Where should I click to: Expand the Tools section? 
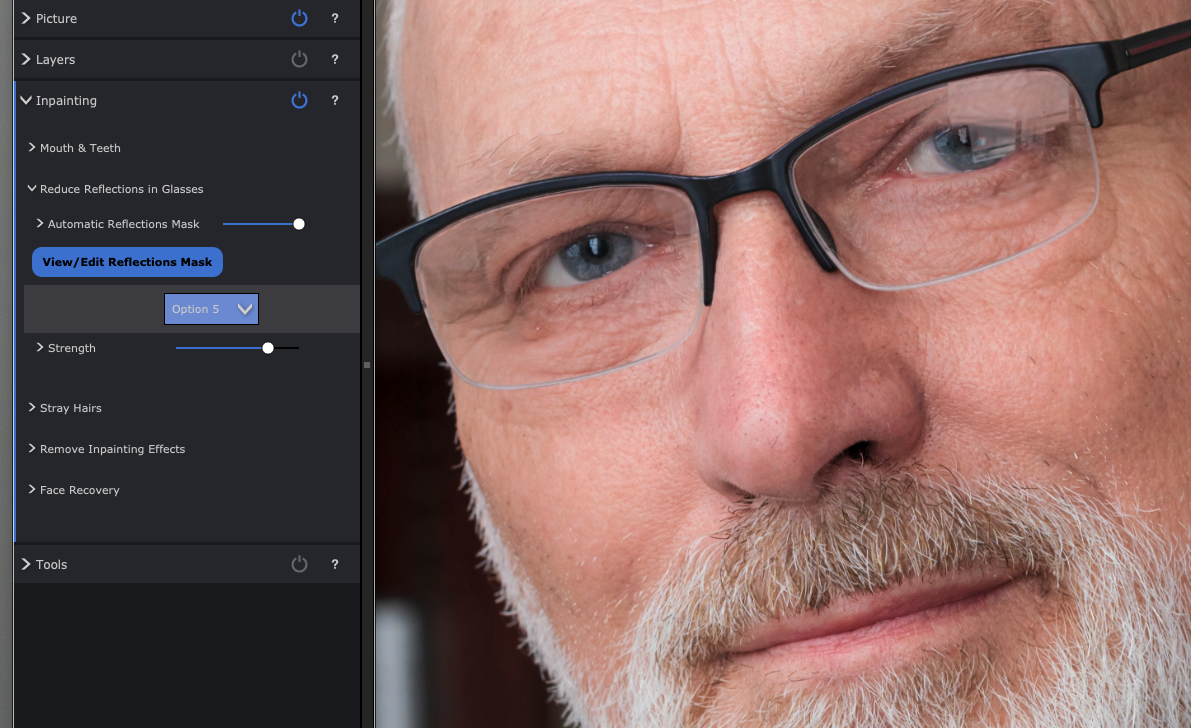(26, 565)
